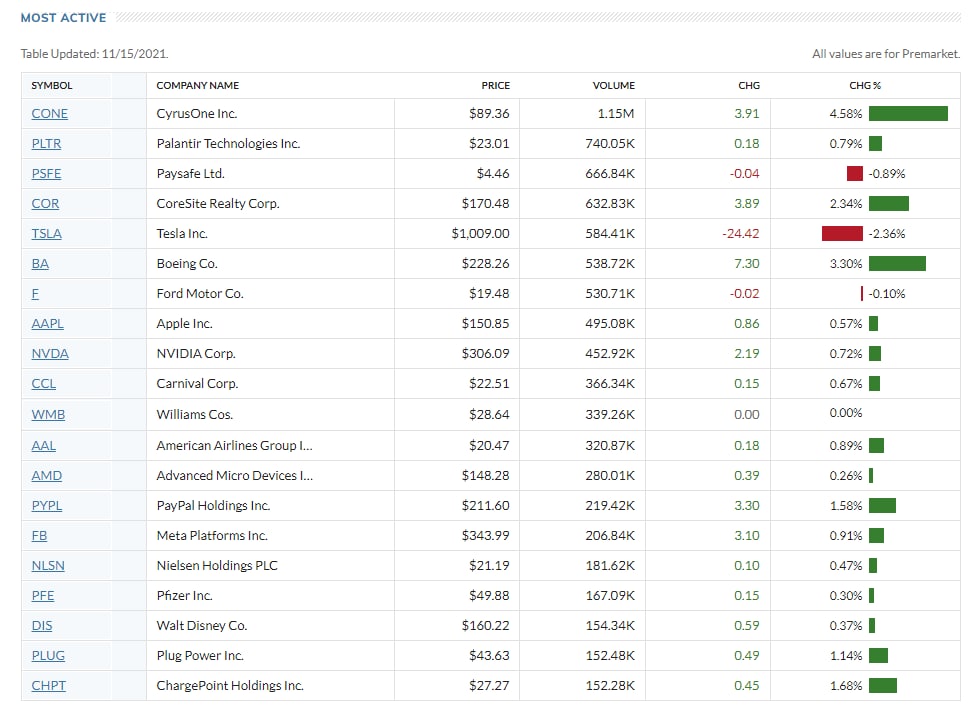Open the COR ticker link
Viewport: 974px width, 712px height.
pos(45,204)
